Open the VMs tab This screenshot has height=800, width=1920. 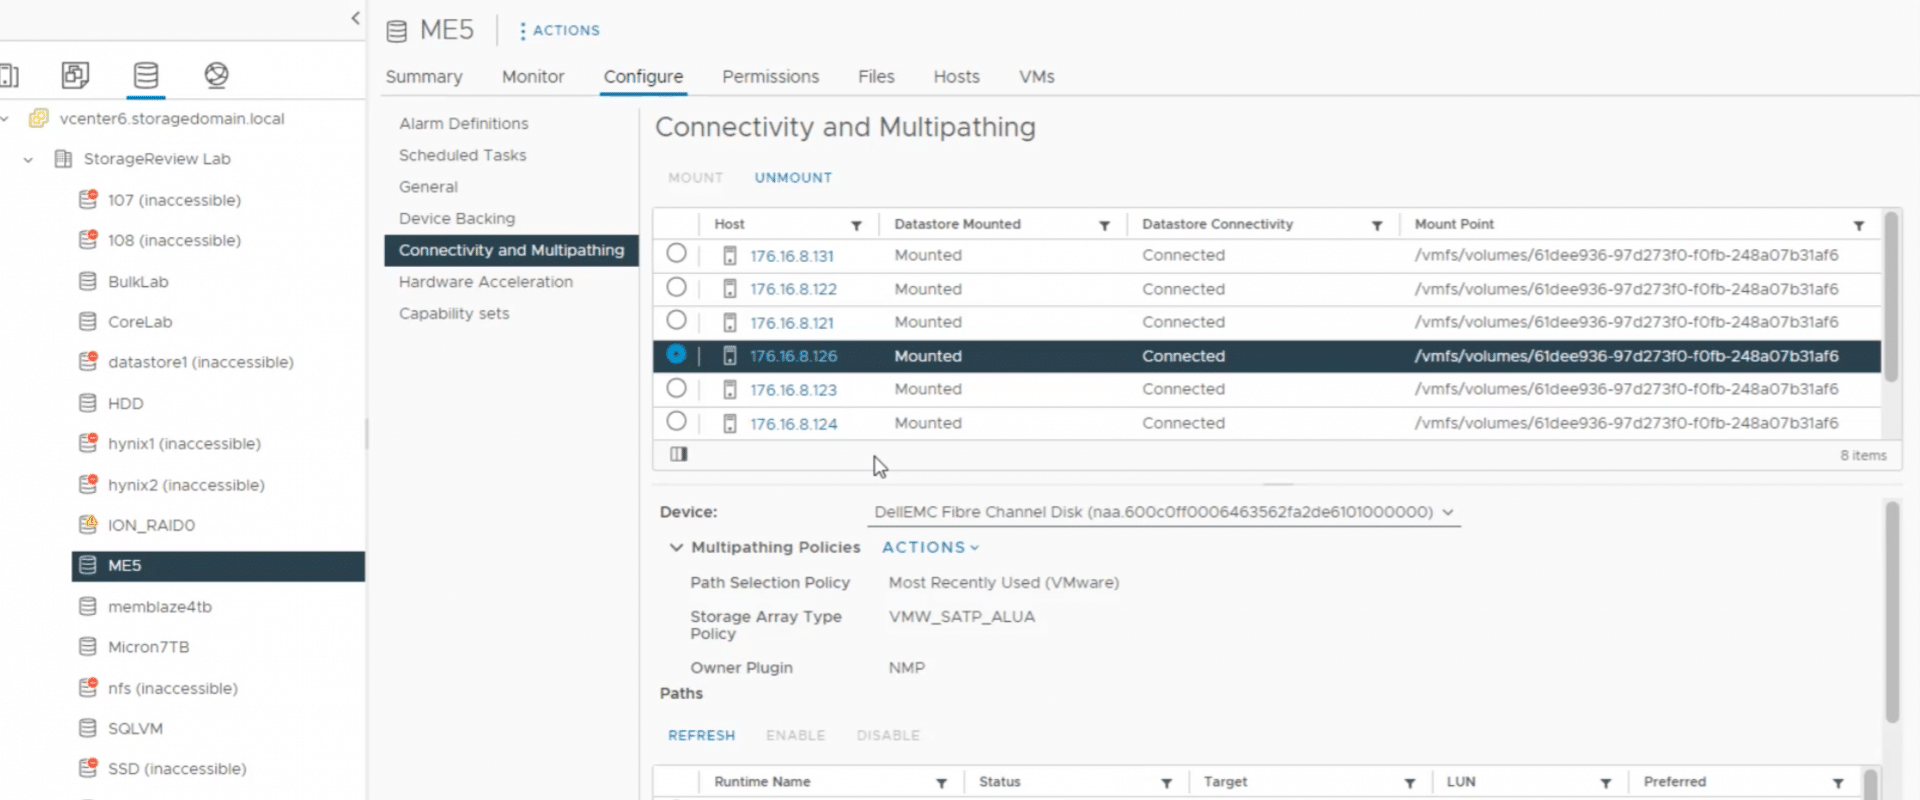tap(1037, 77)
